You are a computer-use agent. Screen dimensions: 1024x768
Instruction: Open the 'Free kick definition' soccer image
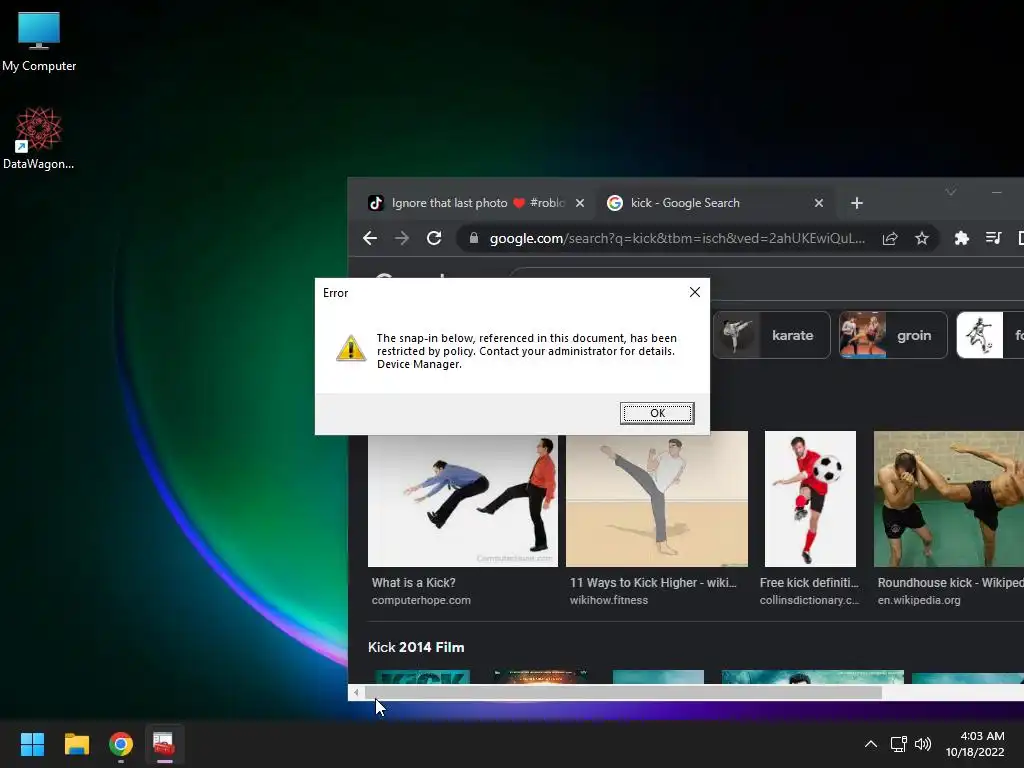point(810,499)
